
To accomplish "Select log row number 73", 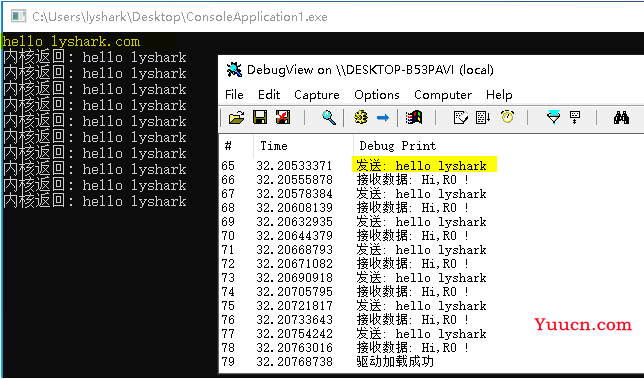I will pos(228,278).
